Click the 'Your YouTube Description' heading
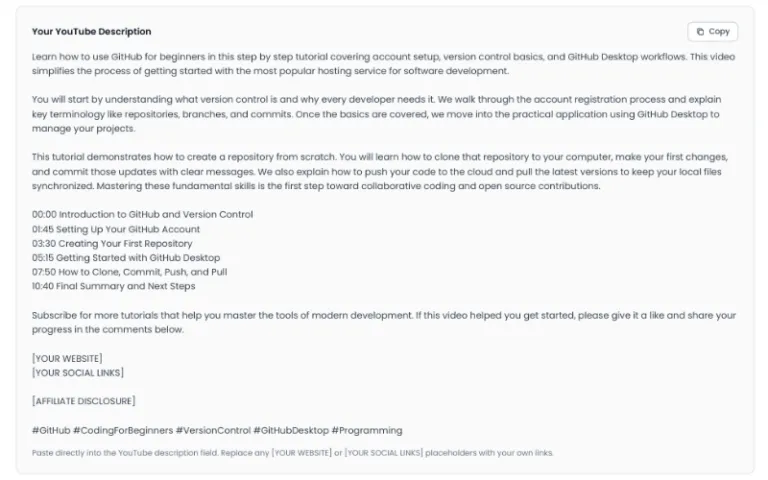Image resolution: width=768 pixels, height=480 pixels. coord(92,31)
